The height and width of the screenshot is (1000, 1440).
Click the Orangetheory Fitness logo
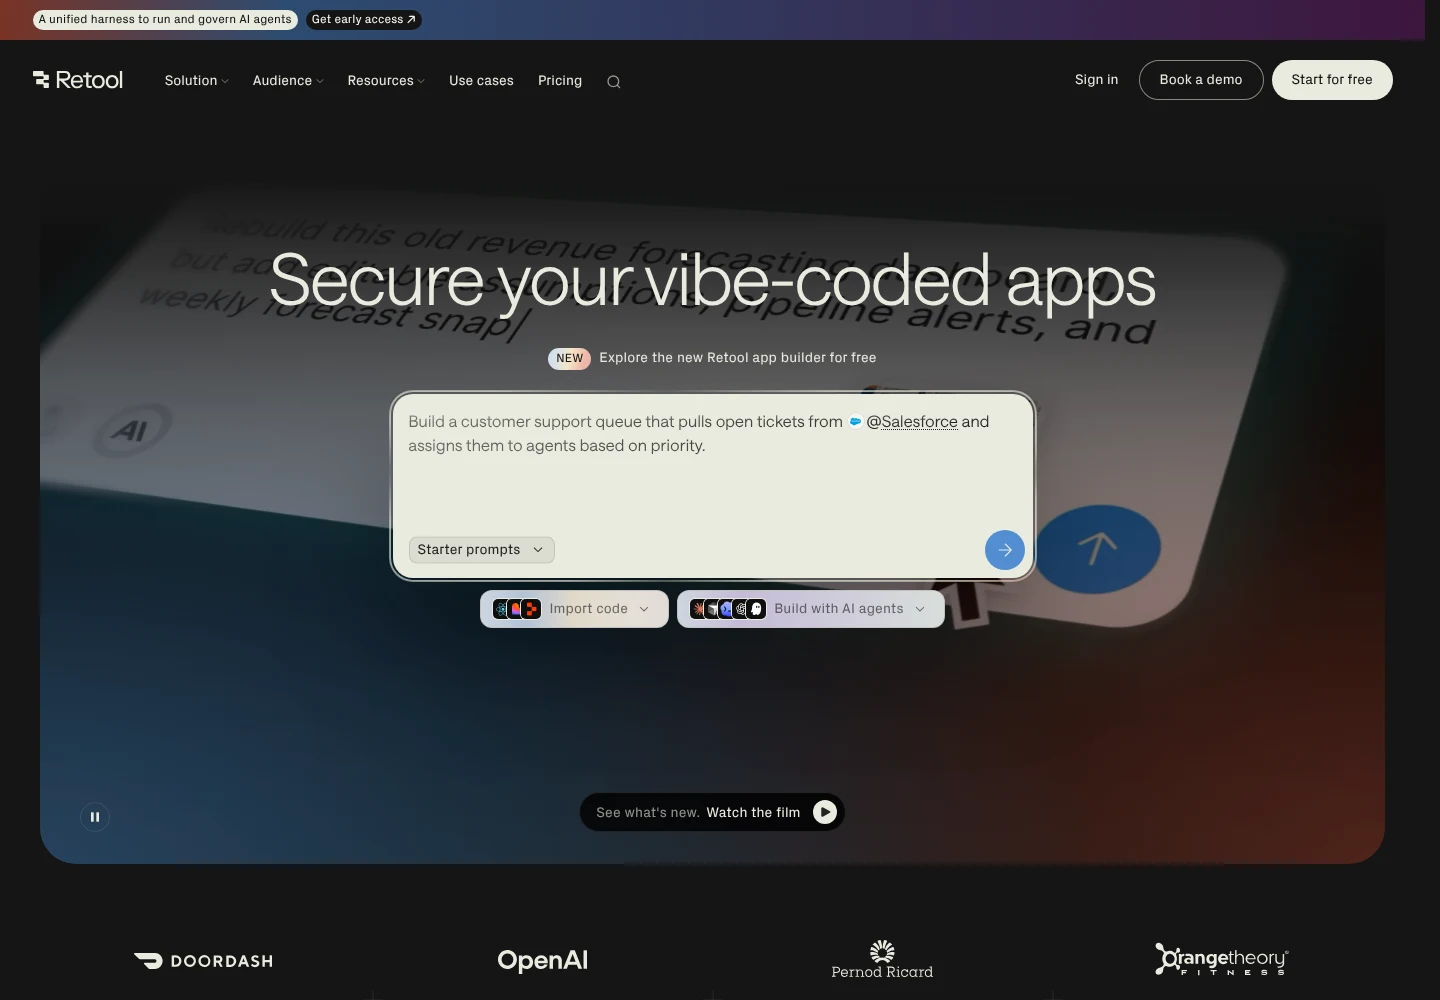click(x=1222, y=959)
